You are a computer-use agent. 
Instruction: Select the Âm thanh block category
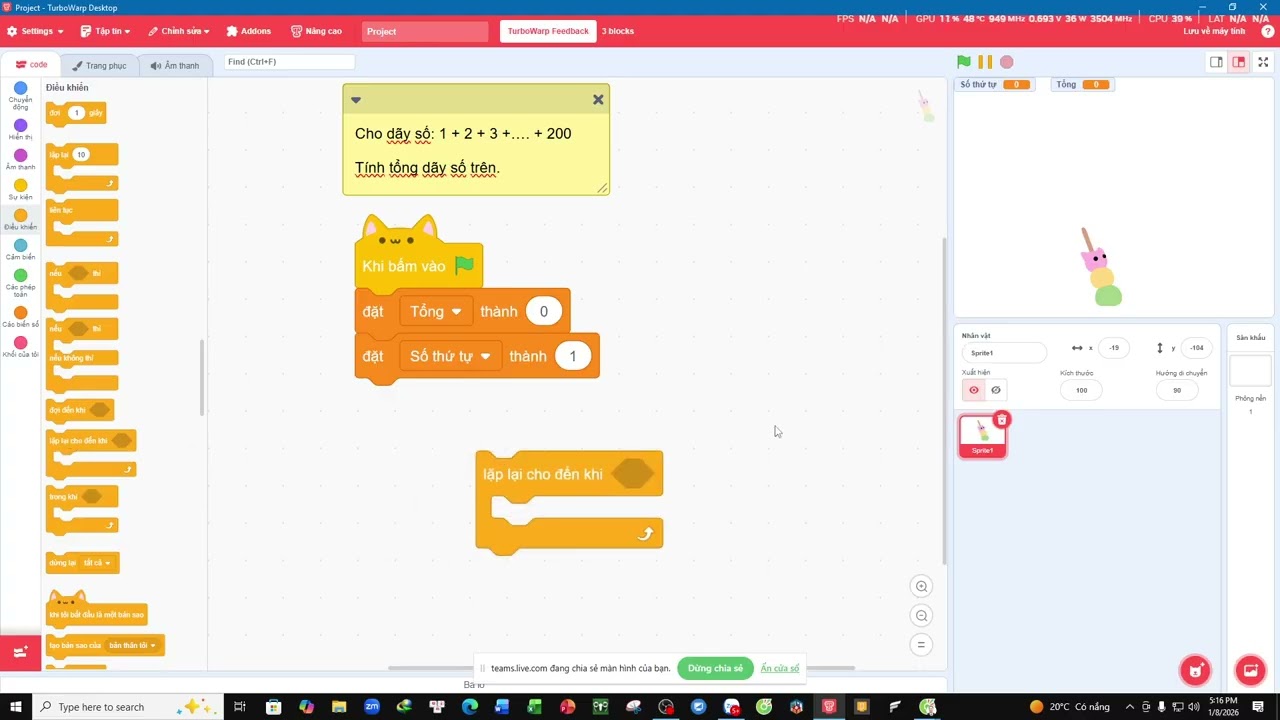pos(20,160)
